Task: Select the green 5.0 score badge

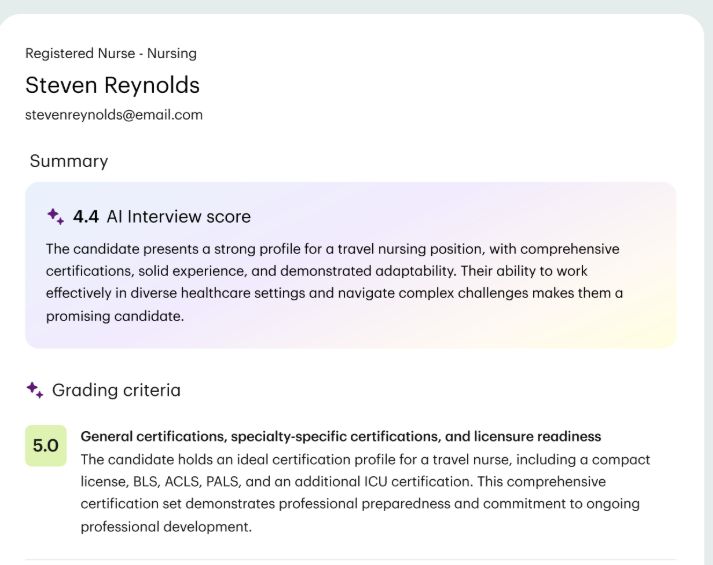Action: tap(45, 446)
